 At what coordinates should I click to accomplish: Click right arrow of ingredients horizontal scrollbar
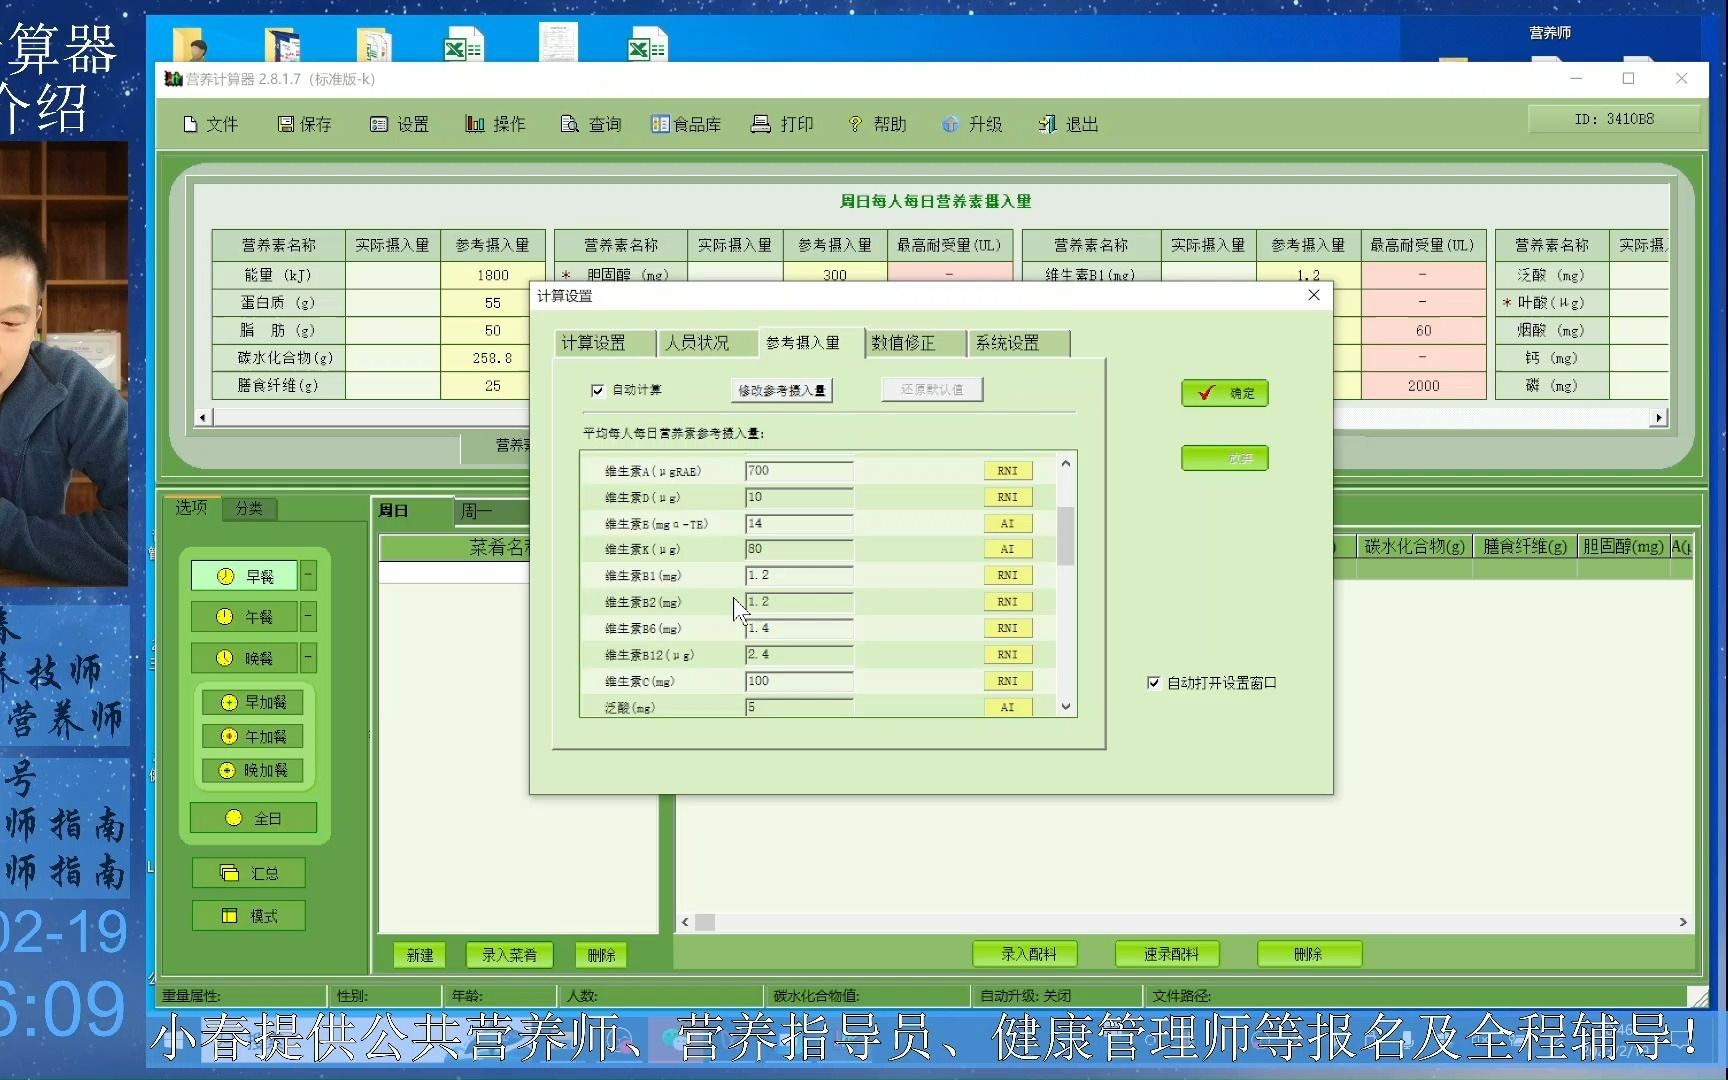tap(1683, 922)
